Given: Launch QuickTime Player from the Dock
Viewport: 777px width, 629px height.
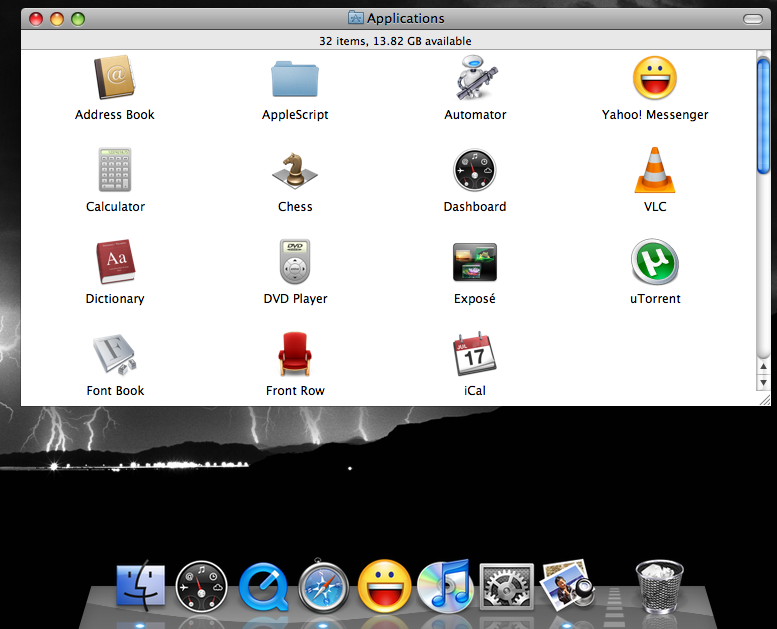Looking at the screenshot, I should (x=264, y=586).
